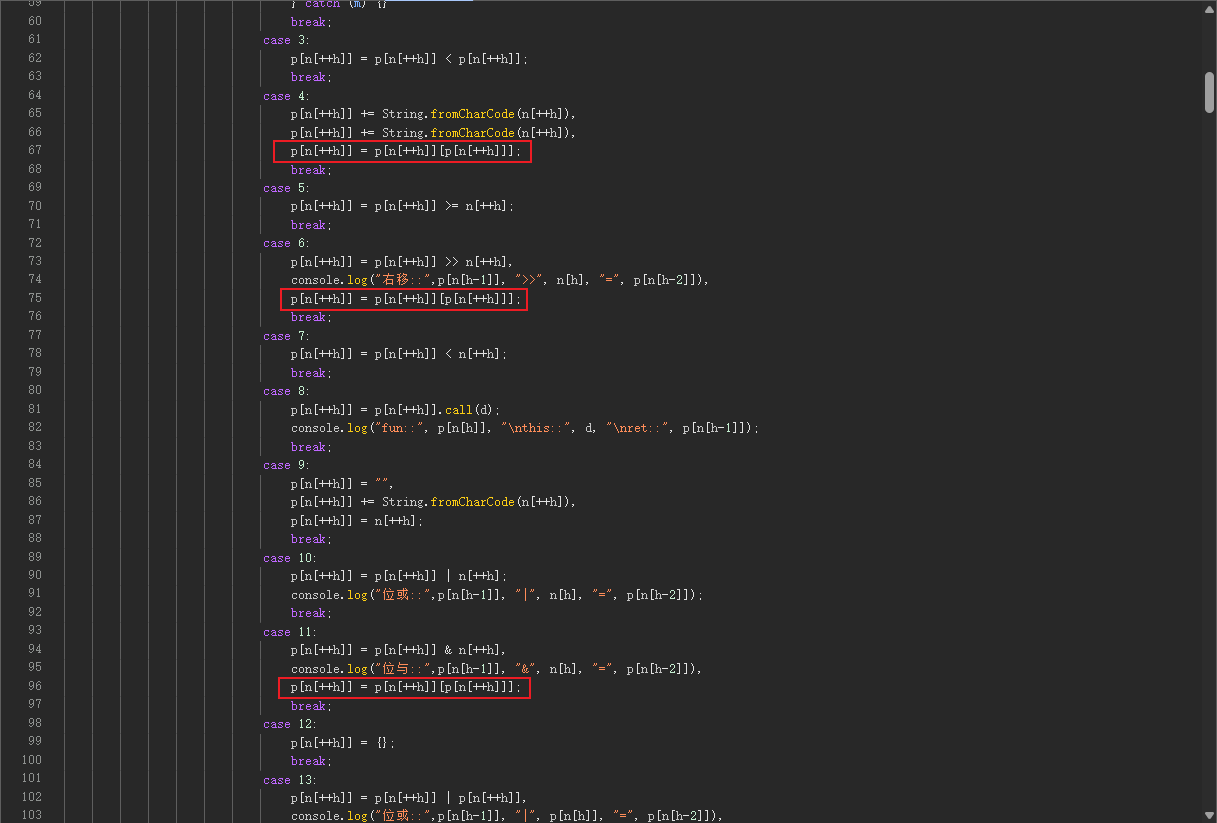Place cursor on the "case 3:" label

tap(284, 40)
